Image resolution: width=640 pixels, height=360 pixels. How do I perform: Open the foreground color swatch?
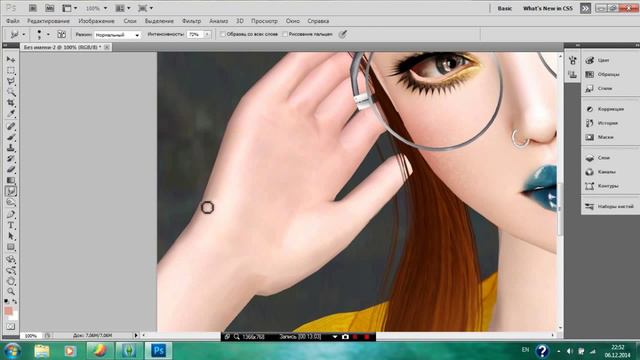point(8,311)
